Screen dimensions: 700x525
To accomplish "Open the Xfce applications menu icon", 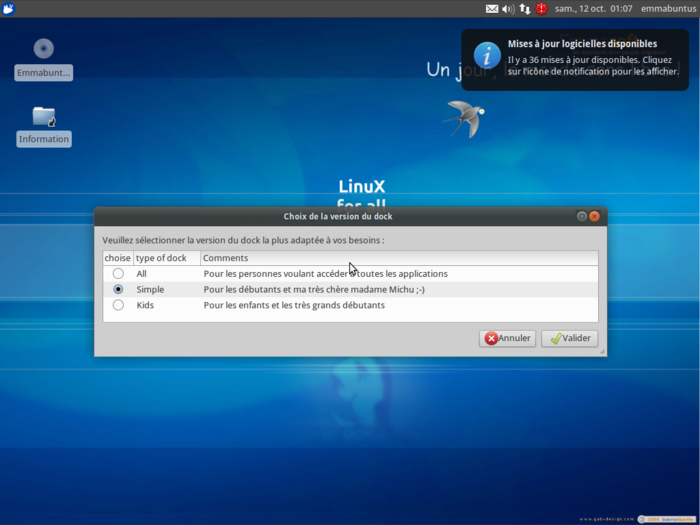I will (9, 9).
